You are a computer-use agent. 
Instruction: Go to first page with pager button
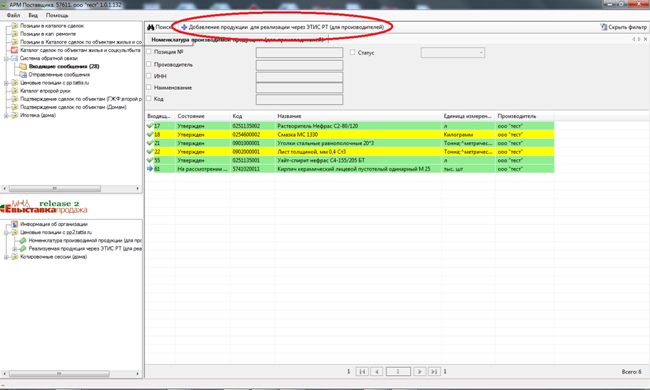(362, 371)
